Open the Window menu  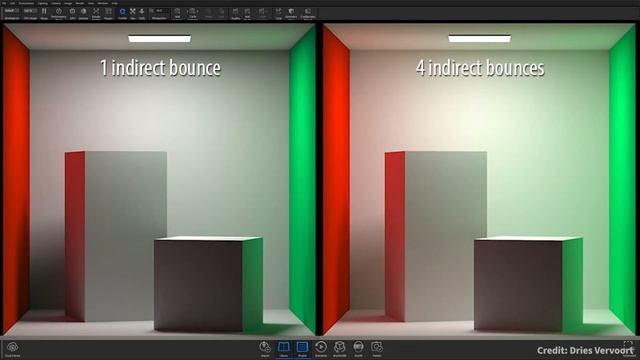tap(103, 3)
